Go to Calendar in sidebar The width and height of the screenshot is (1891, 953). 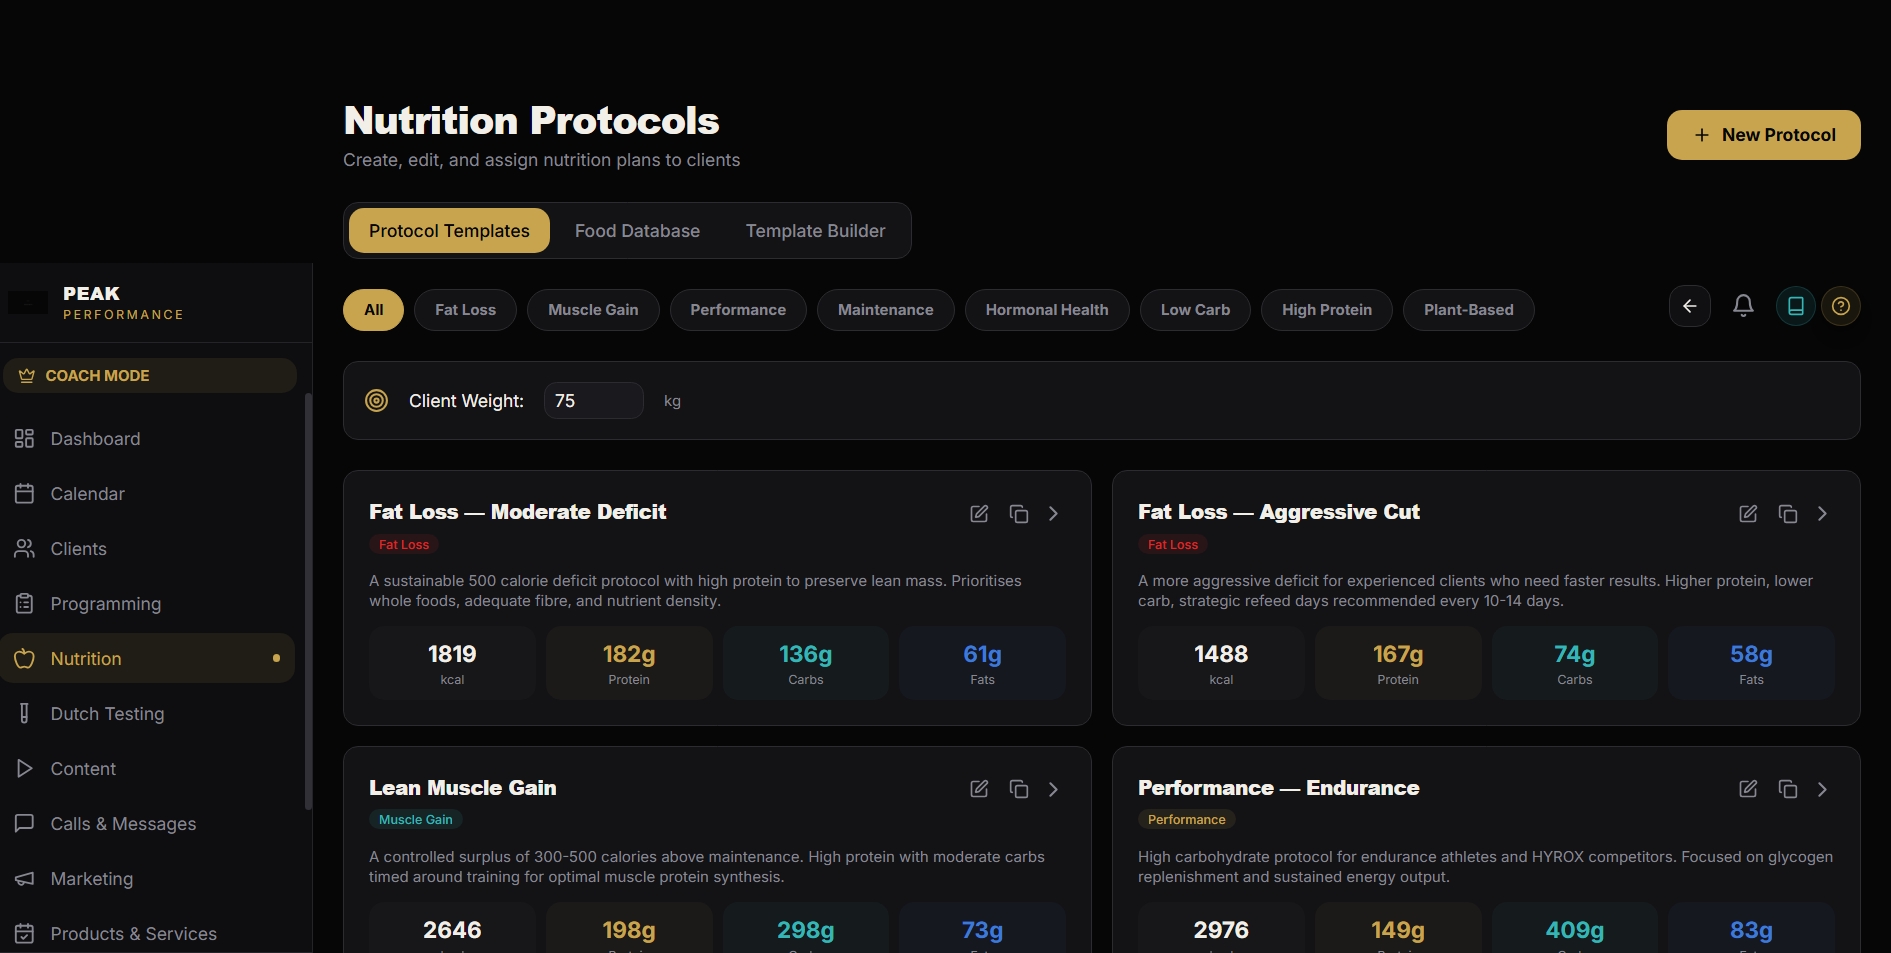(148, 494)
